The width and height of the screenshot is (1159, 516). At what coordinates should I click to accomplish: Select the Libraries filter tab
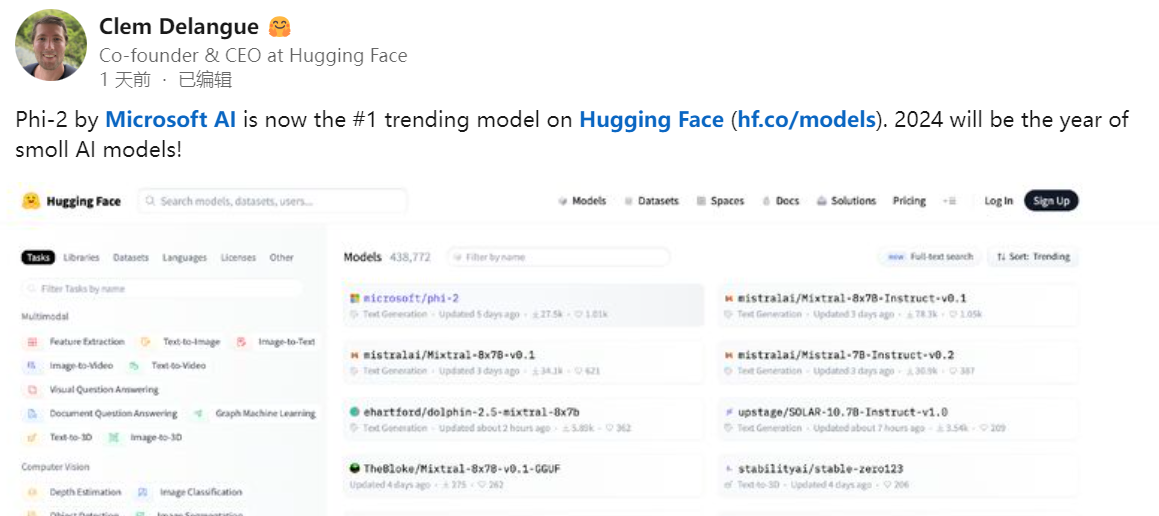pos(81,257)
